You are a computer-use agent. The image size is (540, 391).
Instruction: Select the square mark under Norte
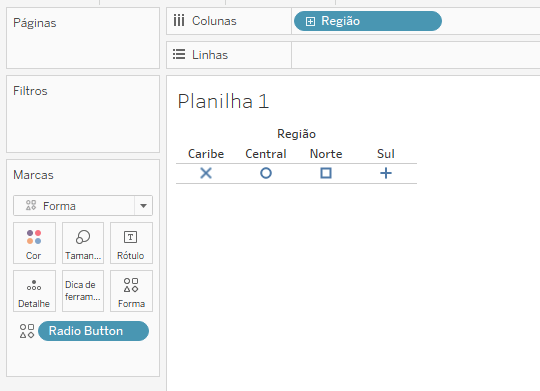pyautogui.click(x=326, y=173)
